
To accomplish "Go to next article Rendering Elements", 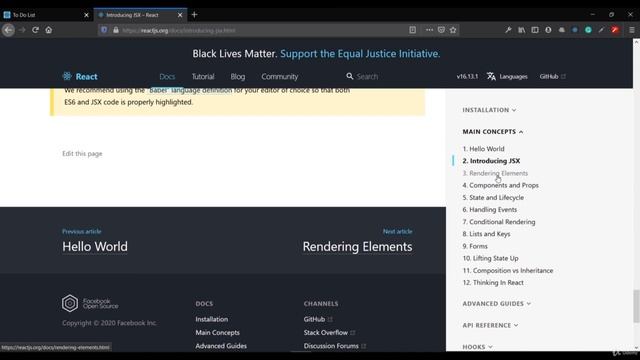I will [357, 247].
